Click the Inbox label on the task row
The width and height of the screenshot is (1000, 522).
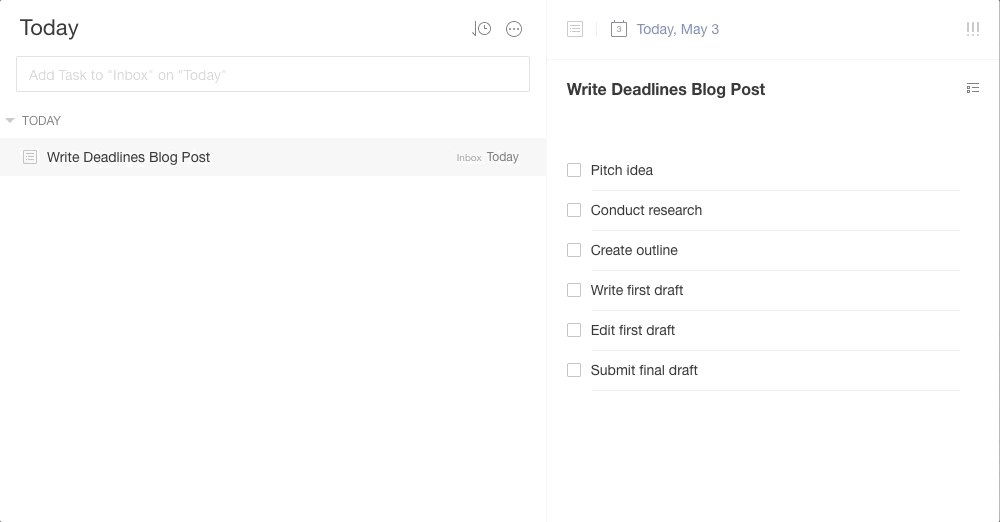click(469, 158)
